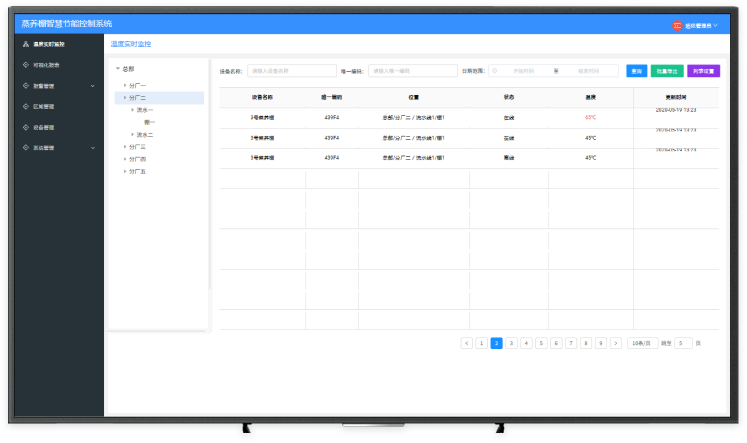Click the 设备名称 search input field
Image resolution: width=747 pixels, height=443 pixels.
pyautogui.click(x=292, y=71)
